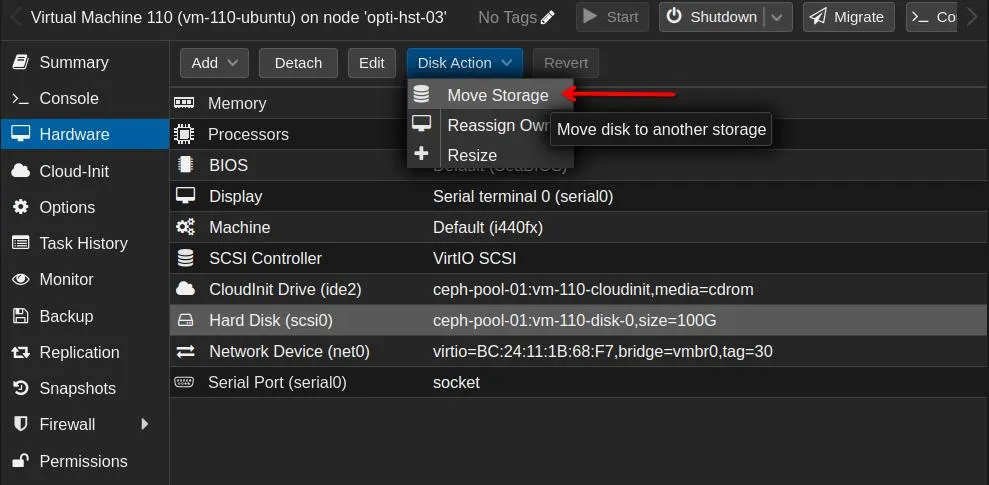
Task: Click the Network Device arrows icon
Action: pos(185,351)
